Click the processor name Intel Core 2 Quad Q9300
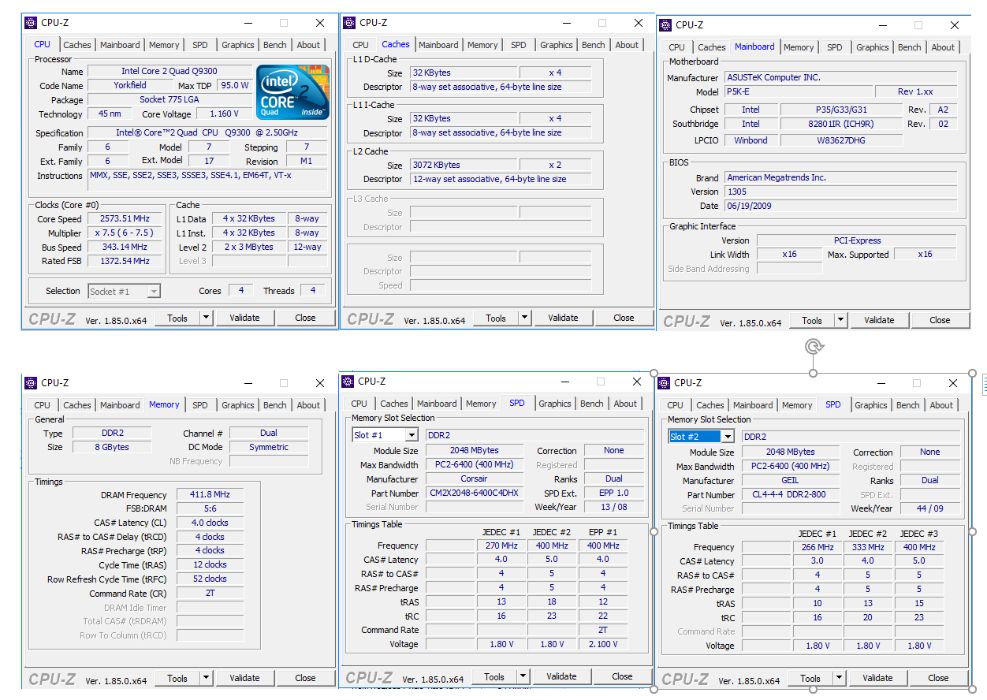This screenshot has width=987, height=700. click(x=169, y=71)
